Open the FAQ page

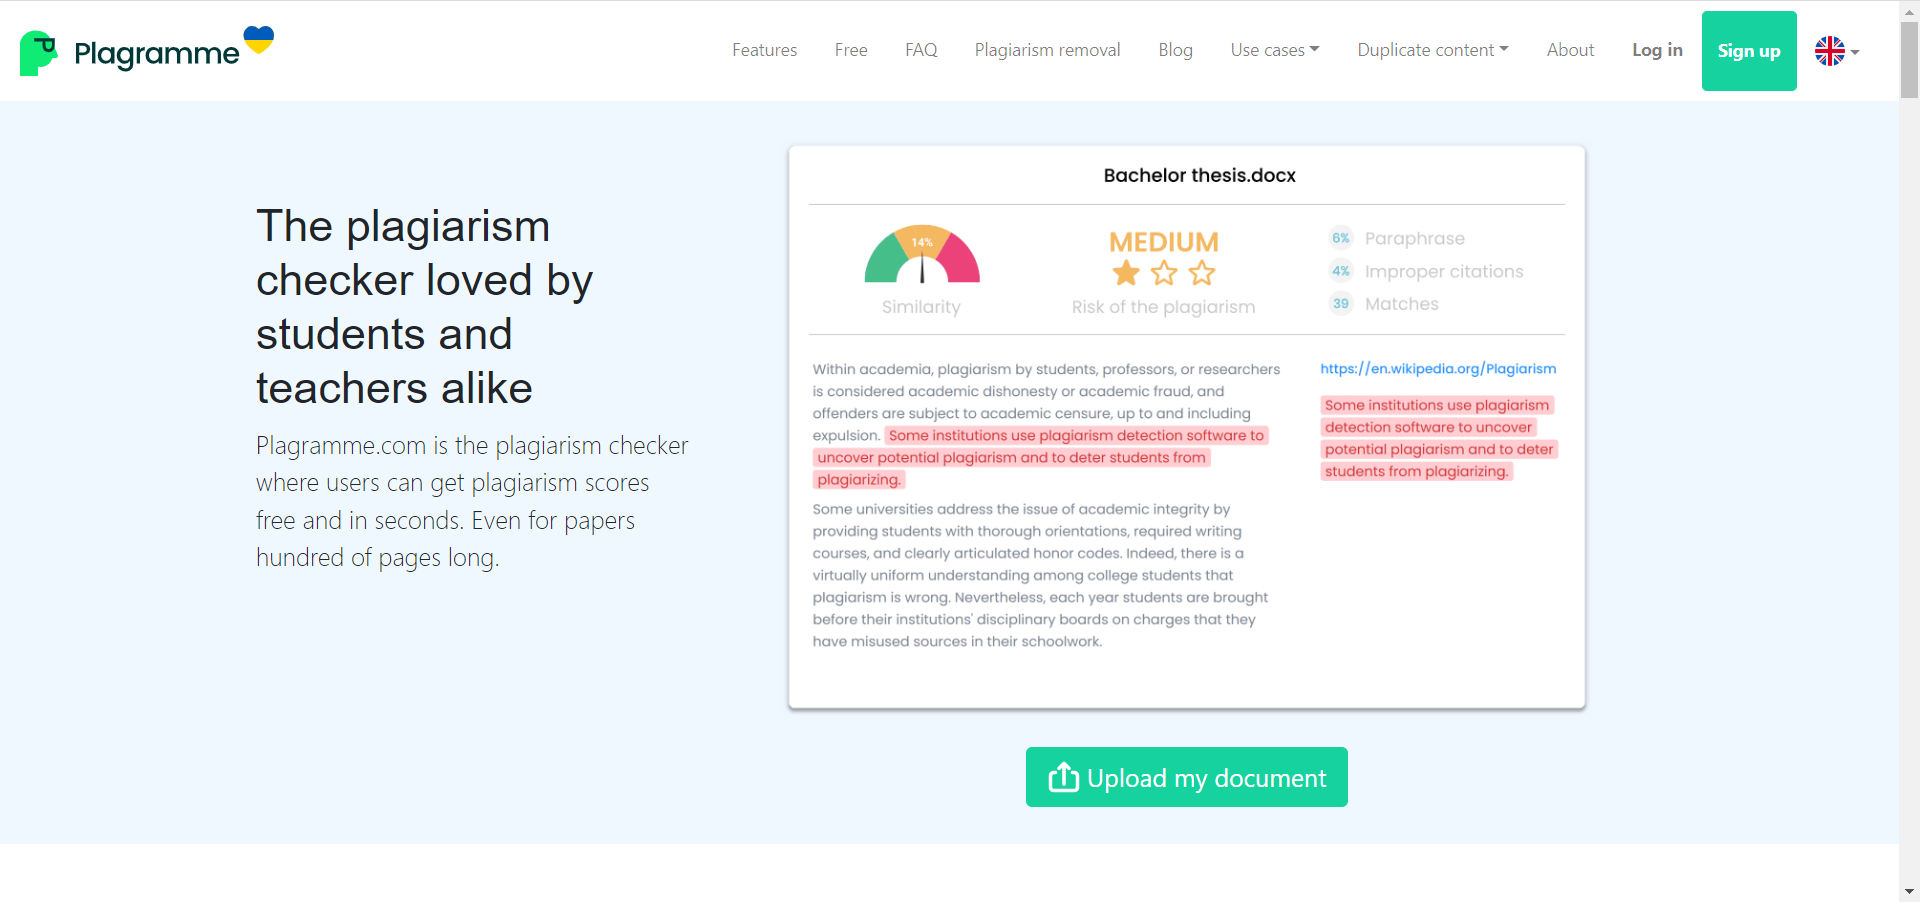921,50
